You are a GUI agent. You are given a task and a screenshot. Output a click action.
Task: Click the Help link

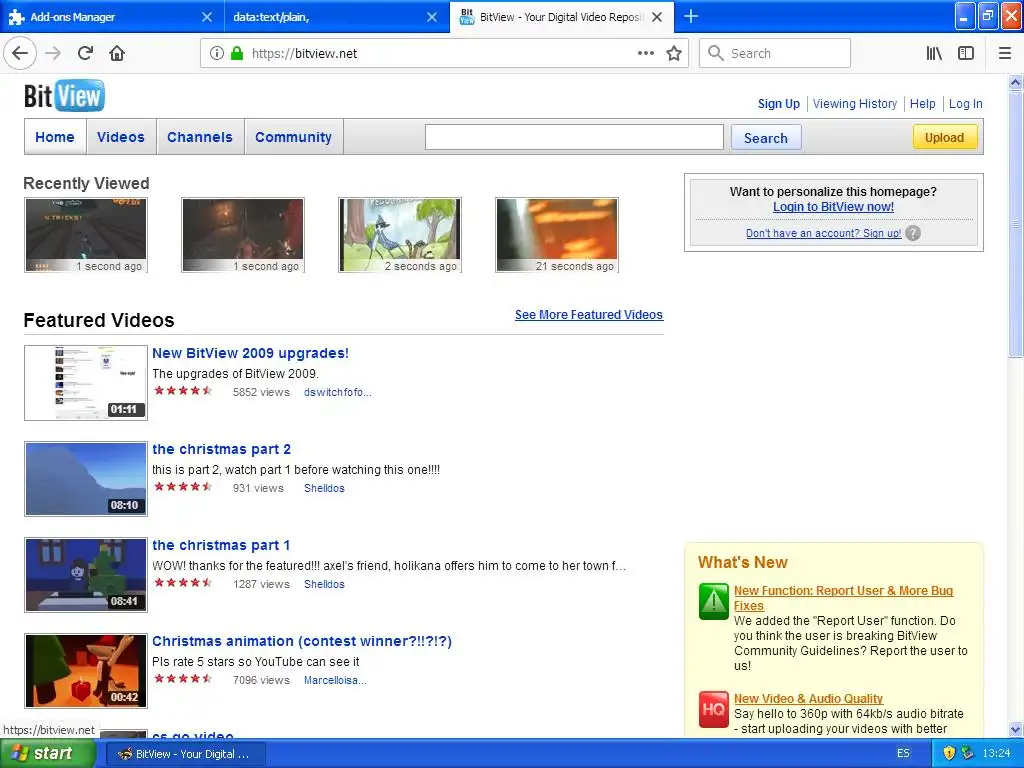click(x=922, y=104)
